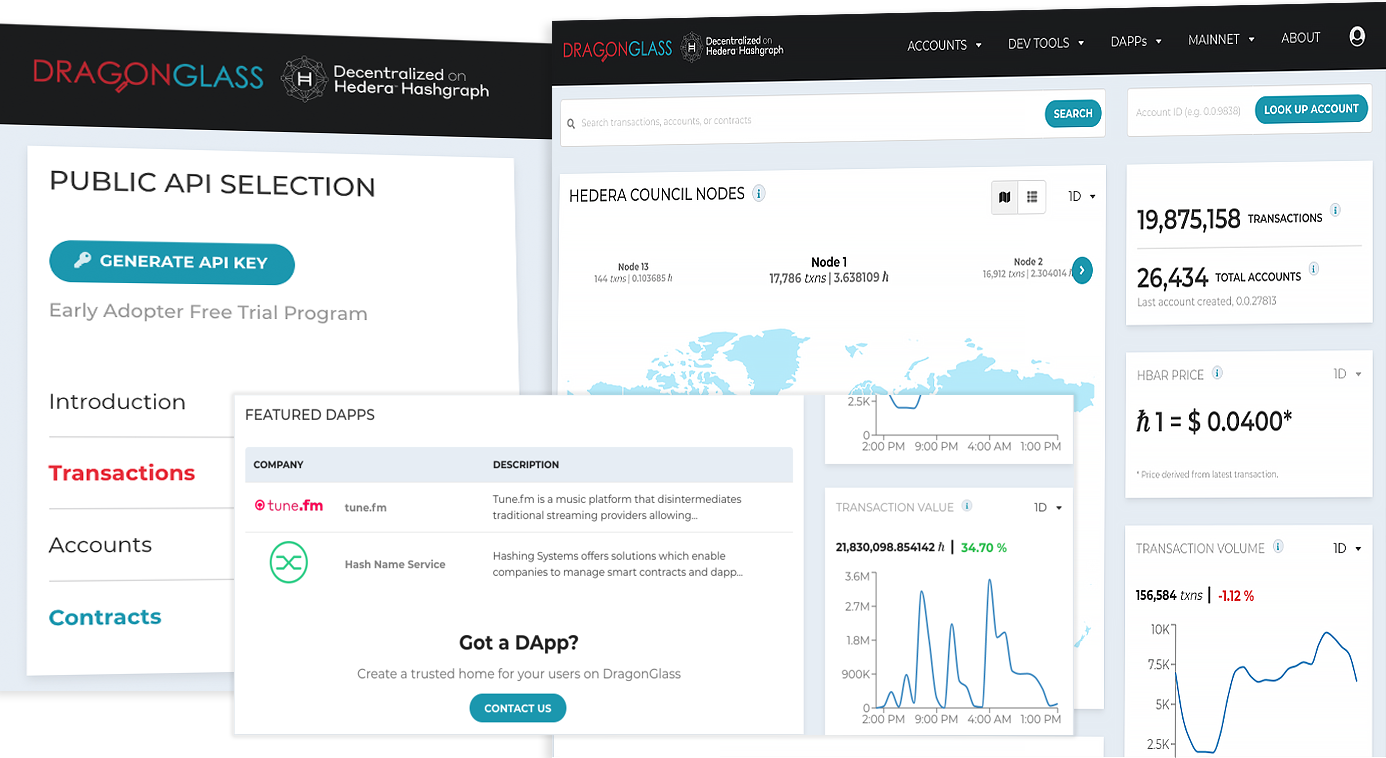This screenshot has width=1386, height=758.
Task: Click the user profile icon in navbar
Action: [1357, 36]
